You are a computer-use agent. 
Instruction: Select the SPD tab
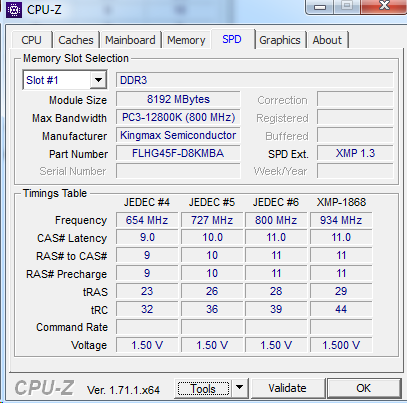pos(232,39)
